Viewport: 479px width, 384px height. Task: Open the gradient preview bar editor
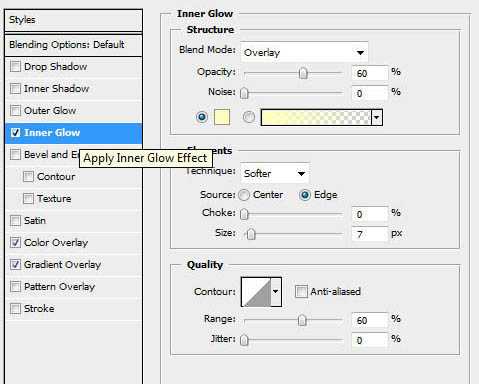(x=316, y=117)
